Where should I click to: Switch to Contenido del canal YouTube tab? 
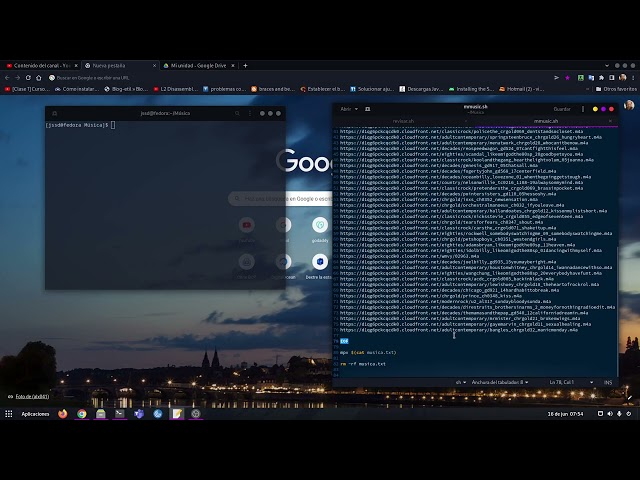42,65
